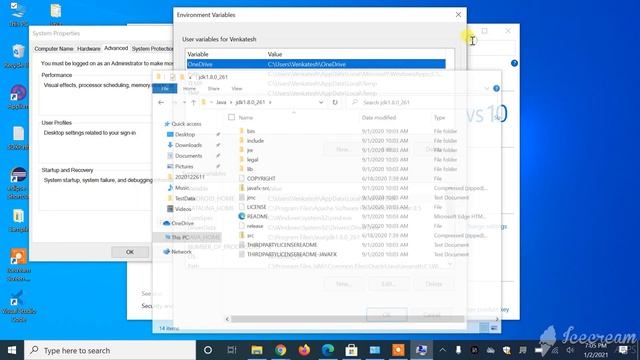This screenshot has height=360, width=640.
Task: Go to Documents in Quick access
Action: click(188, 156)
